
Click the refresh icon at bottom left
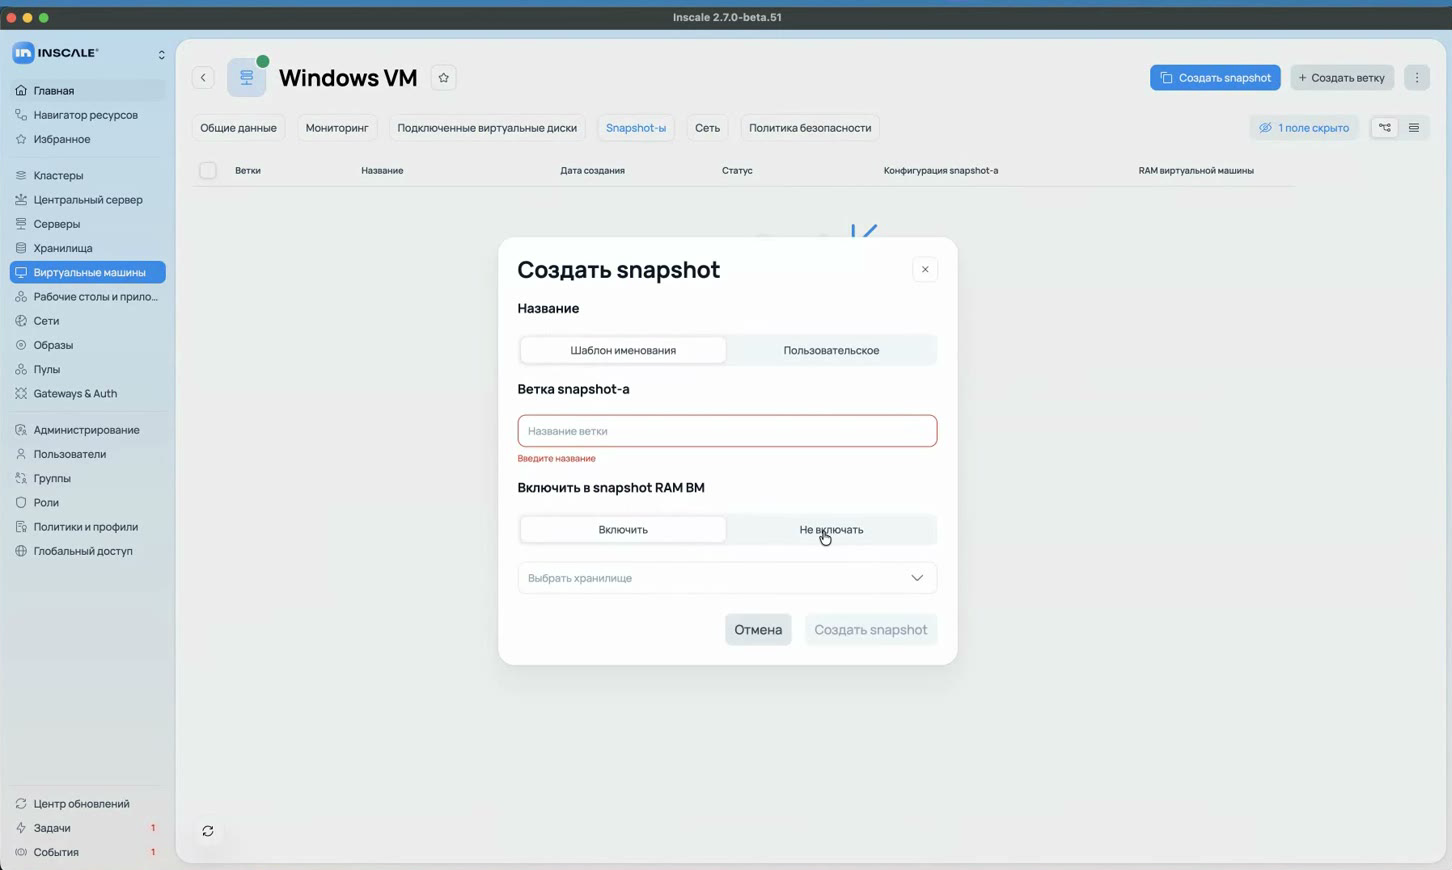(208, 831)
